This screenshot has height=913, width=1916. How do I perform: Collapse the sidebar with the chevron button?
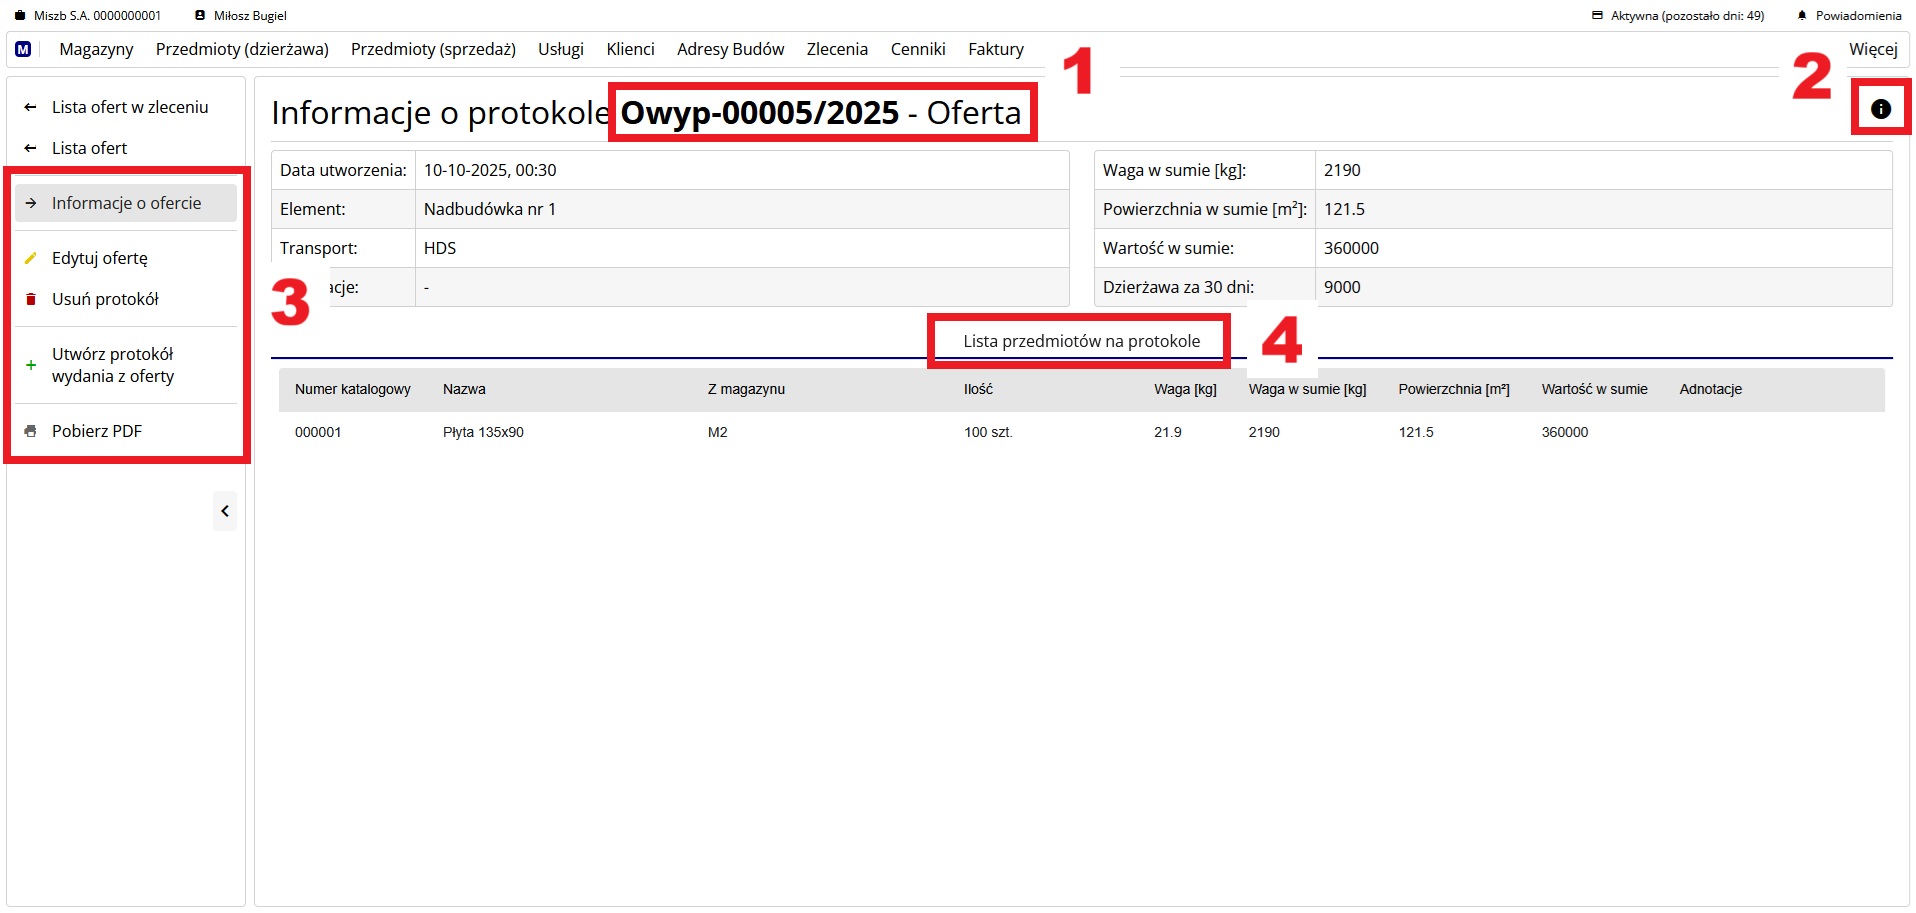tap(225, 511)
